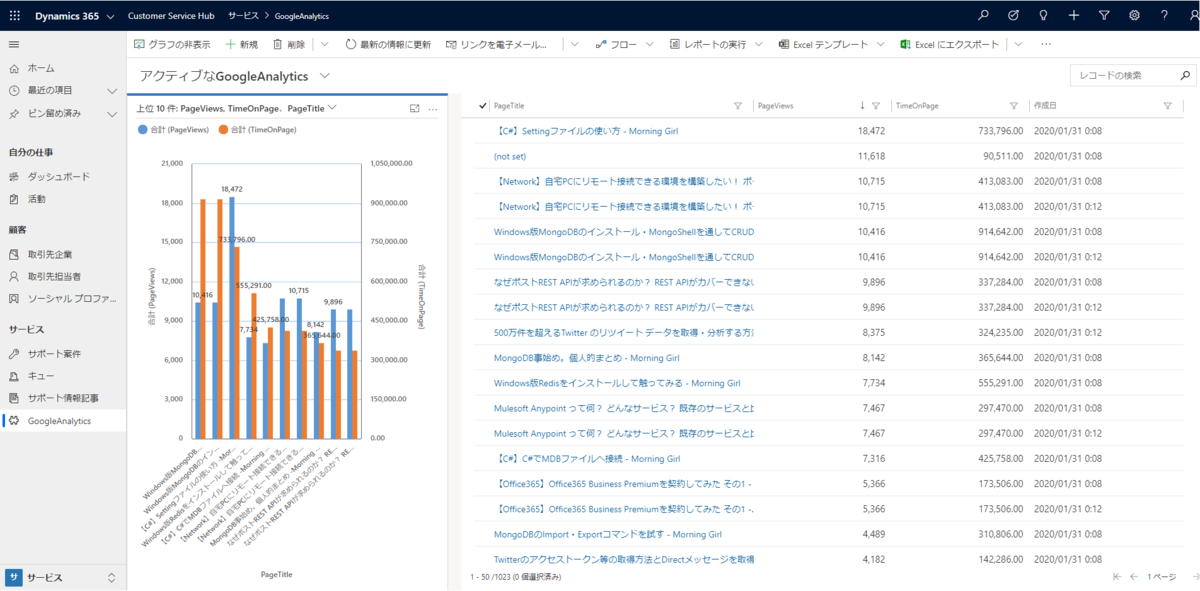Image resolution: width=1200 pixels, height=591 pixels.
Task: Open the (not set) record link
Action: 510,156
